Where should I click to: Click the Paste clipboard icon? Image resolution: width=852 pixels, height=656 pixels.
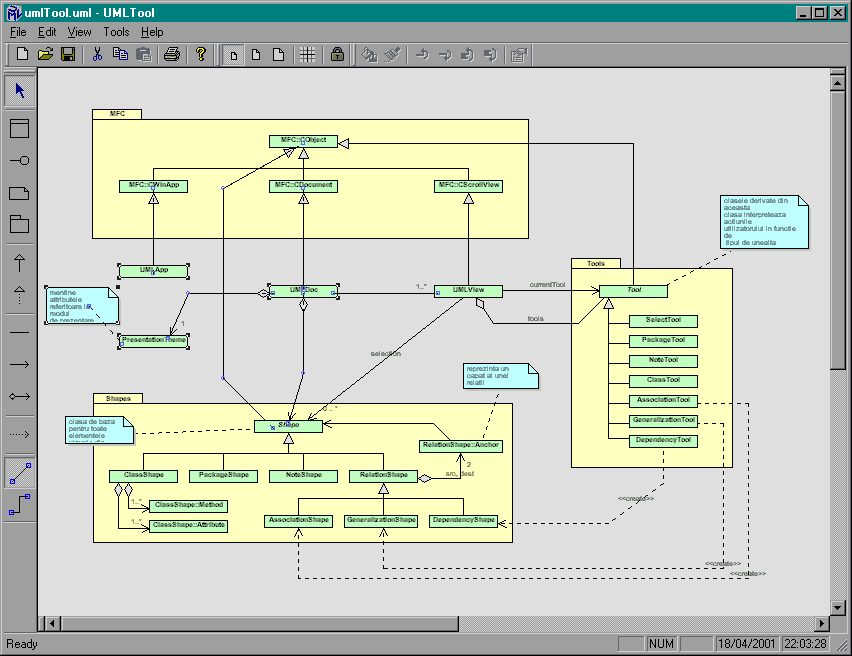point(143,54)
